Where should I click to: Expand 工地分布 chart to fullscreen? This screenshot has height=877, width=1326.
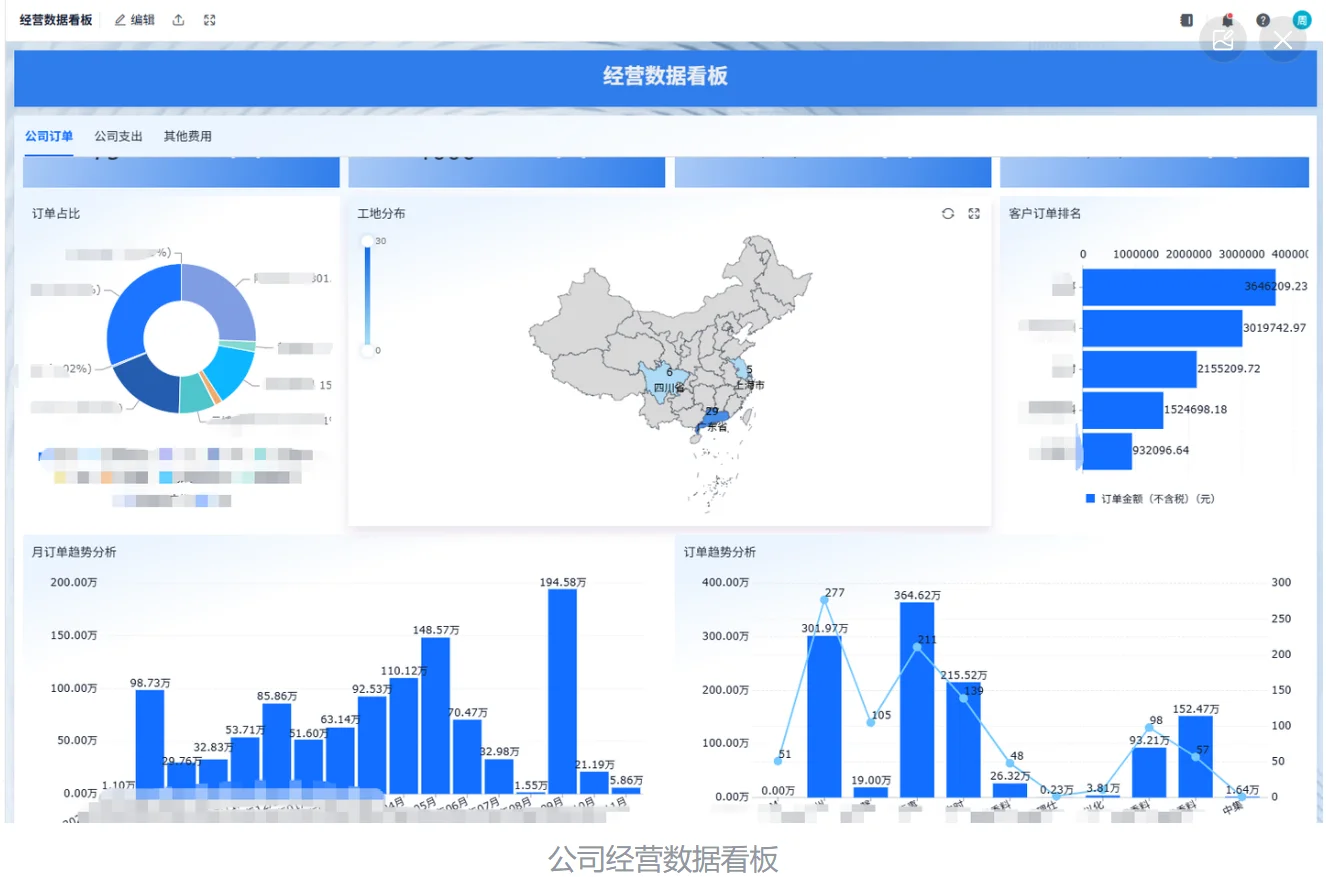tap(974, 214)
